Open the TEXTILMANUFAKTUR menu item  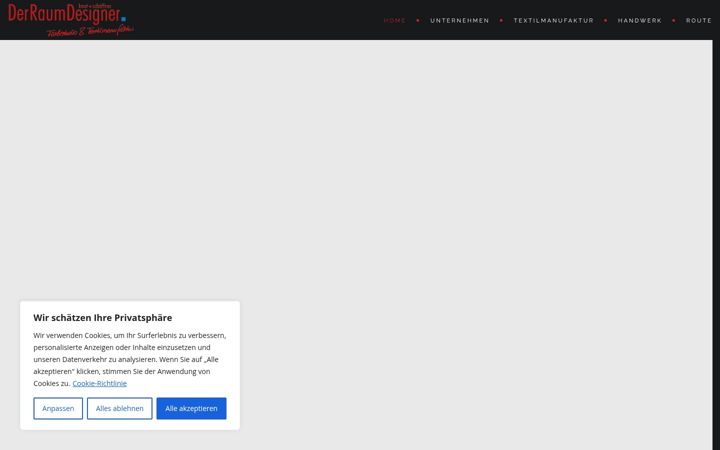(553, 21)
